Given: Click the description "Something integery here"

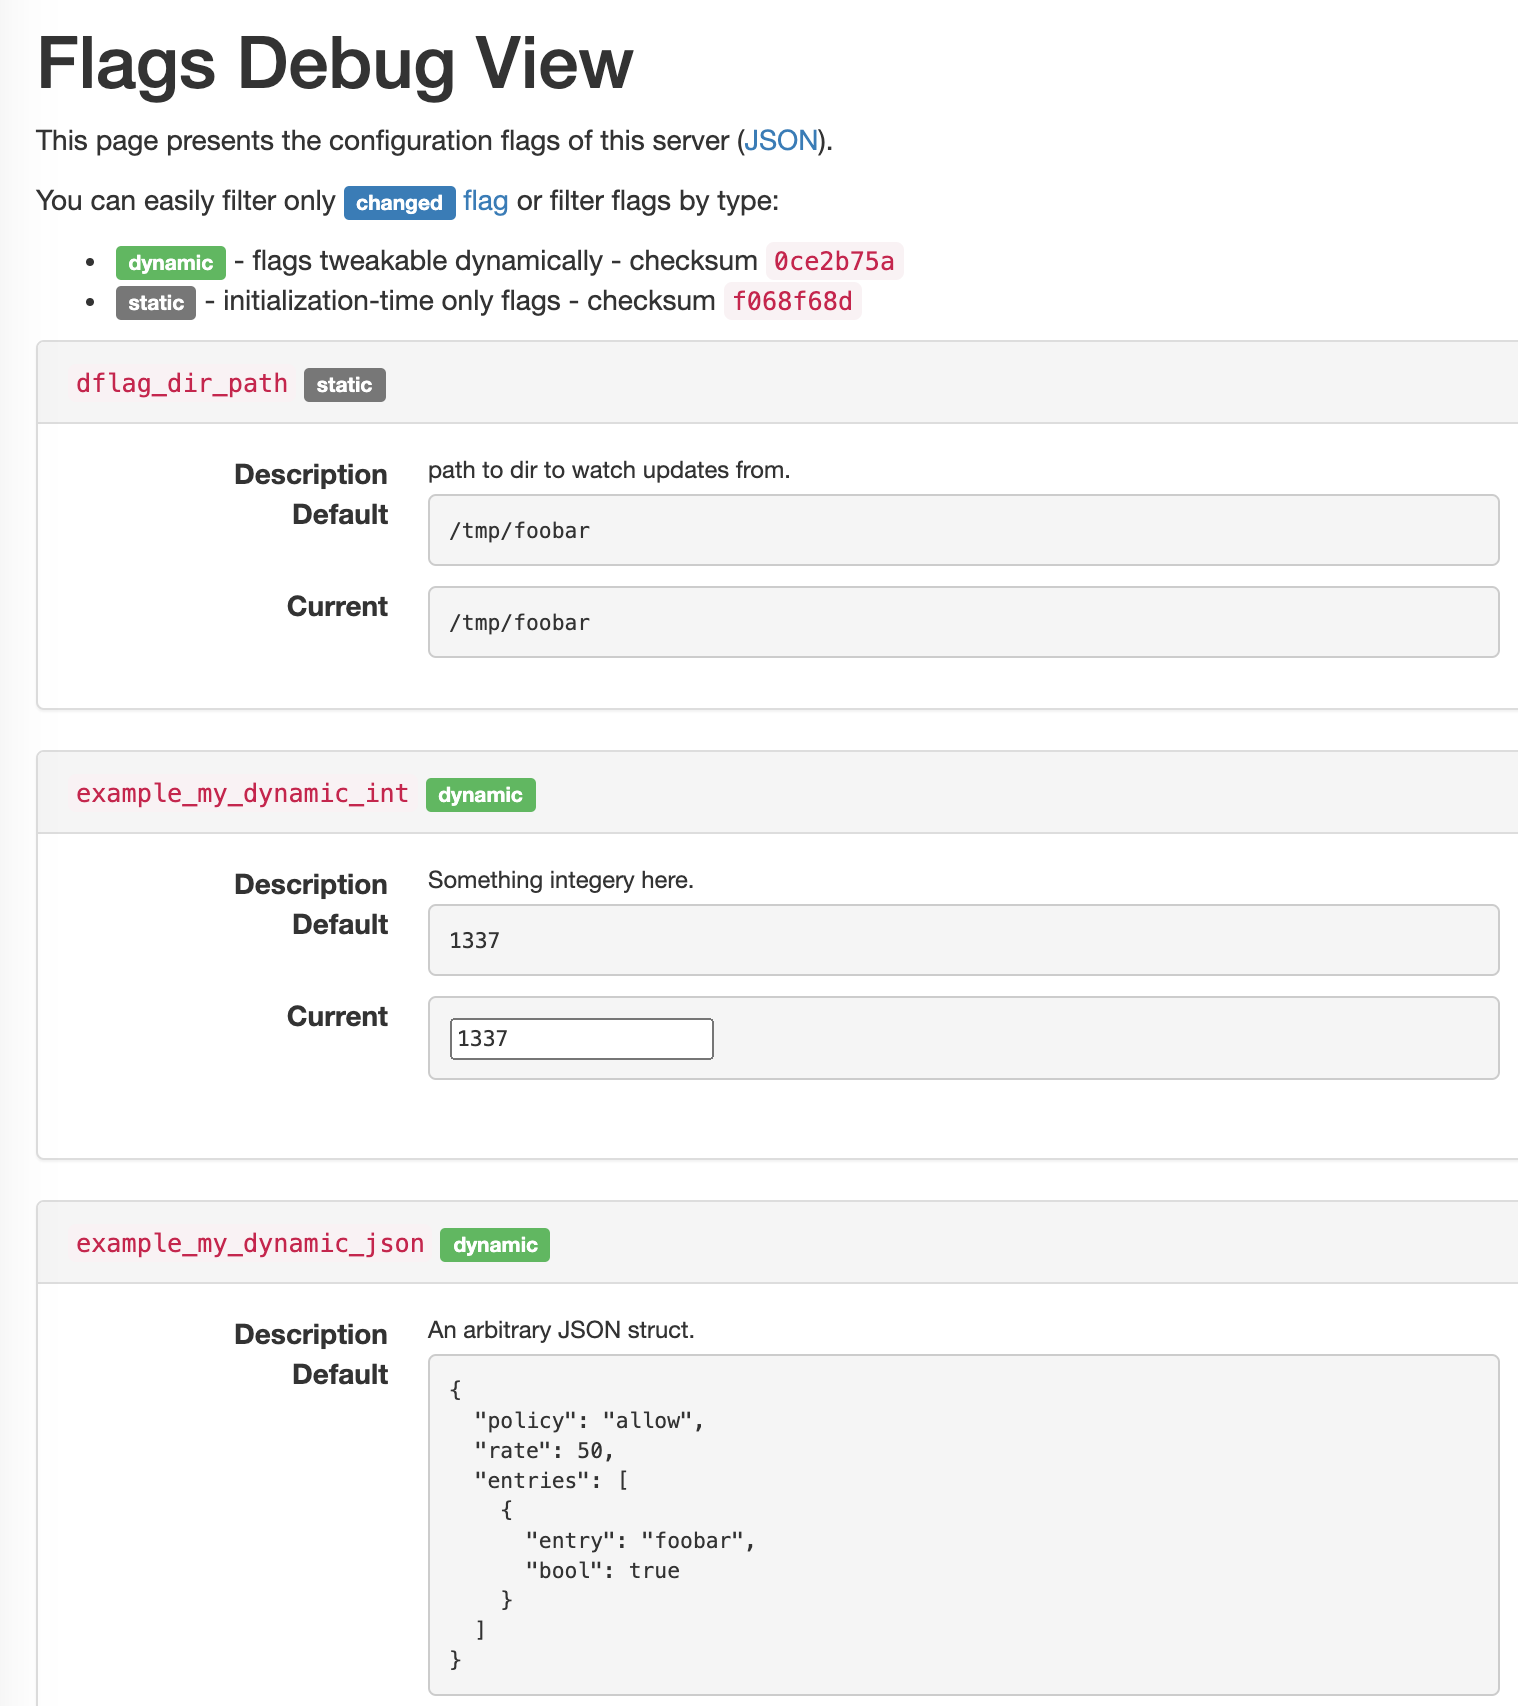Looking at the screenshot, I should tap(561, 879).
